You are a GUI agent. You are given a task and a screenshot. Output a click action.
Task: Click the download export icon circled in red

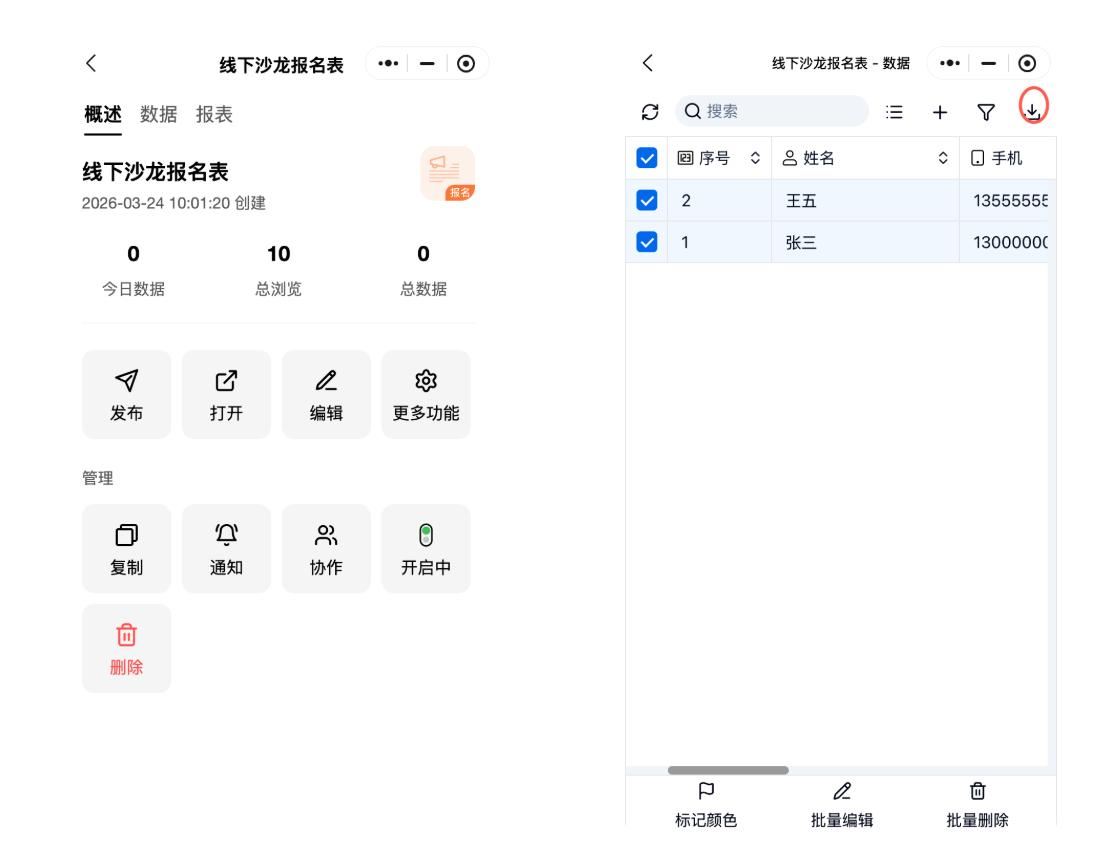[x=1033, y=111]
